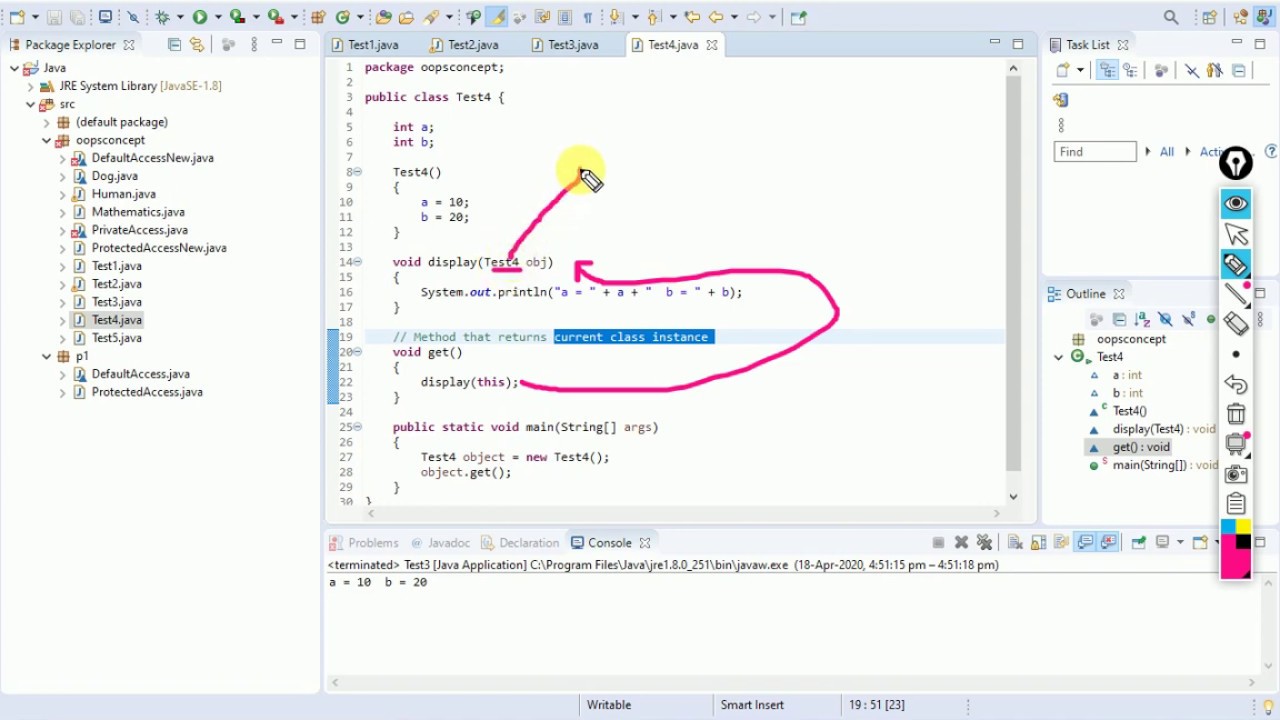Screen dimensions: 1280x720
Task: Switch to the Test1.java editor tab
Action: [372, 44]
